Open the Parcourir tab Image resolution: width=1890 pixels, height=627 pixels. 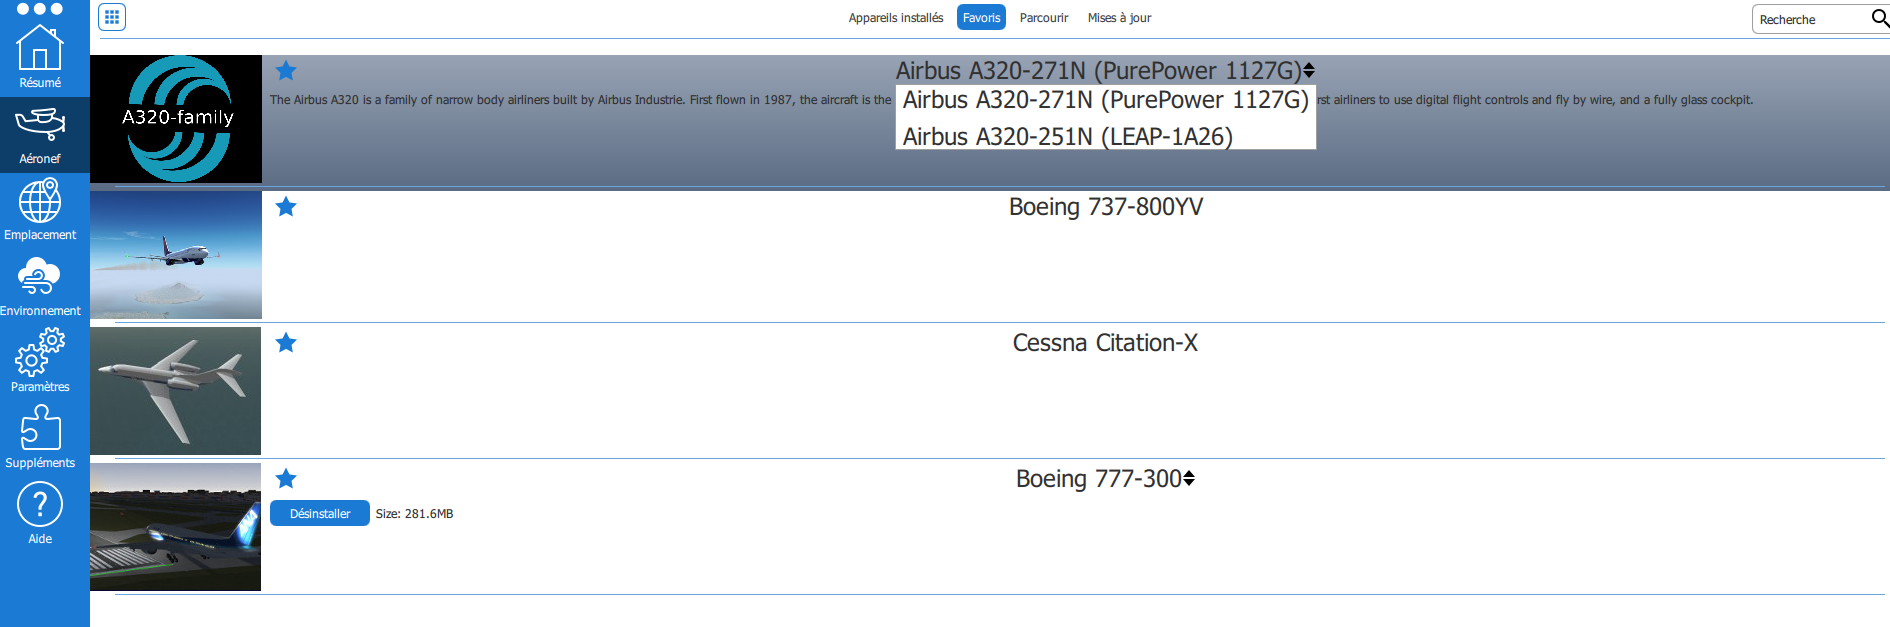(1043, 18)
